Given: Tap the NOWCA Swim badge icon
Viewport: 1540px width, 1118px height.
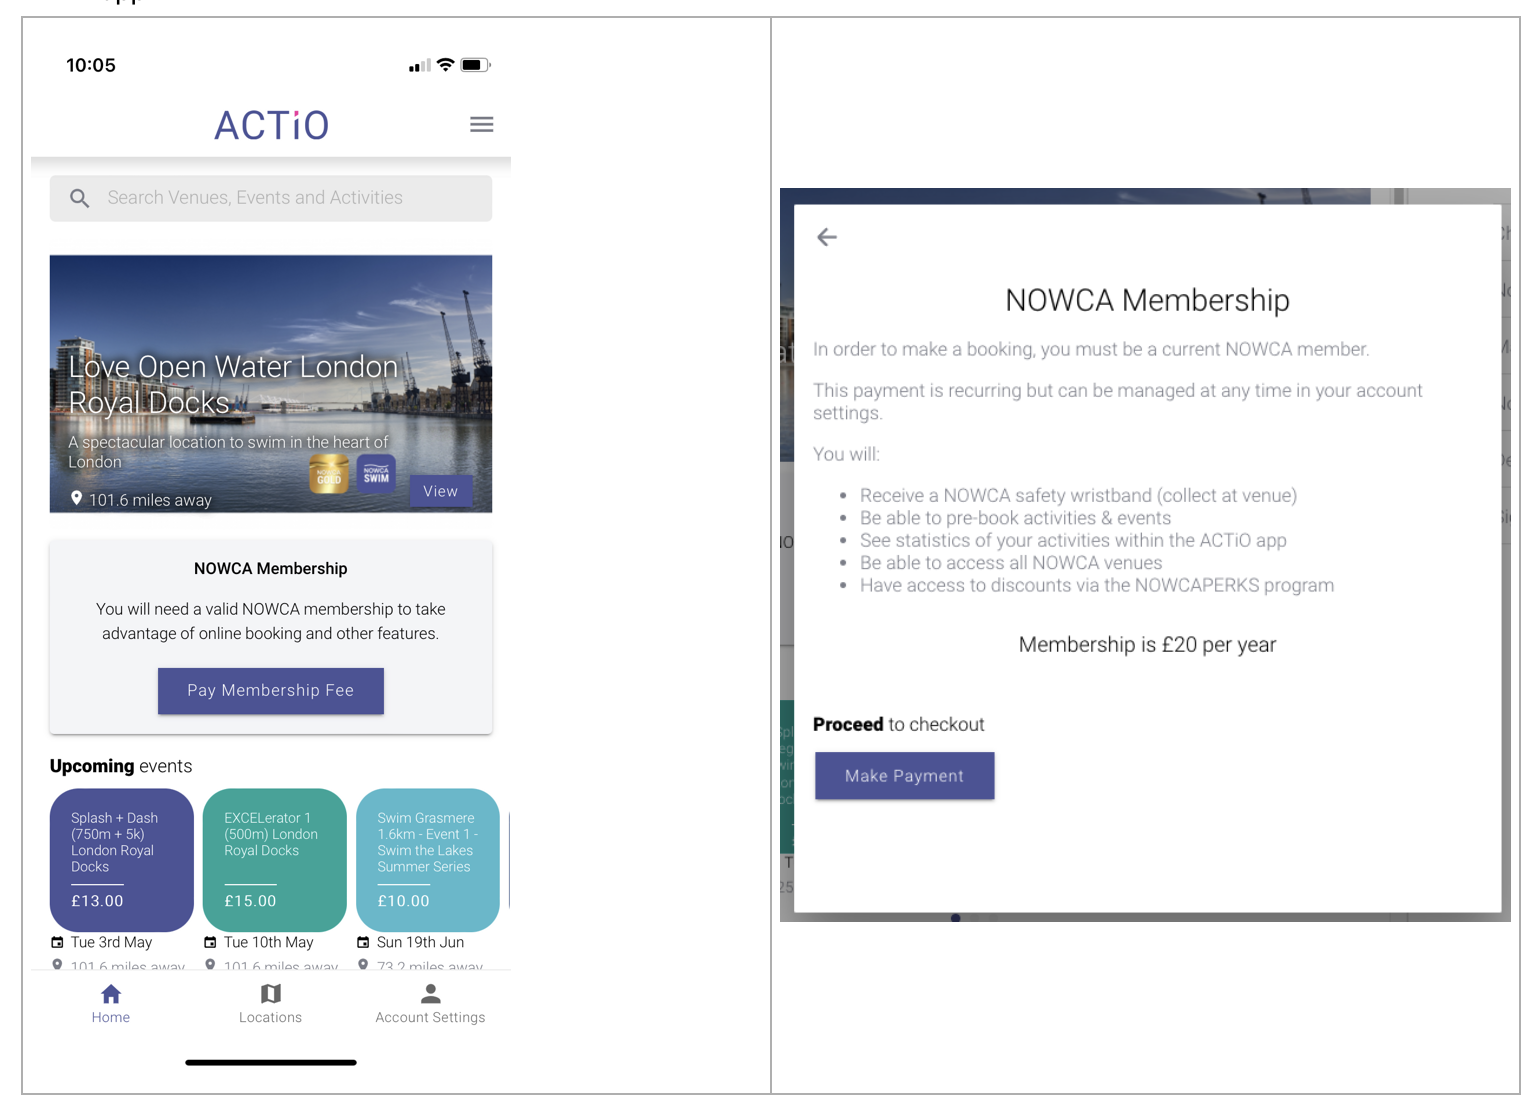Looking at the screenshot, I should pos(376,473).
